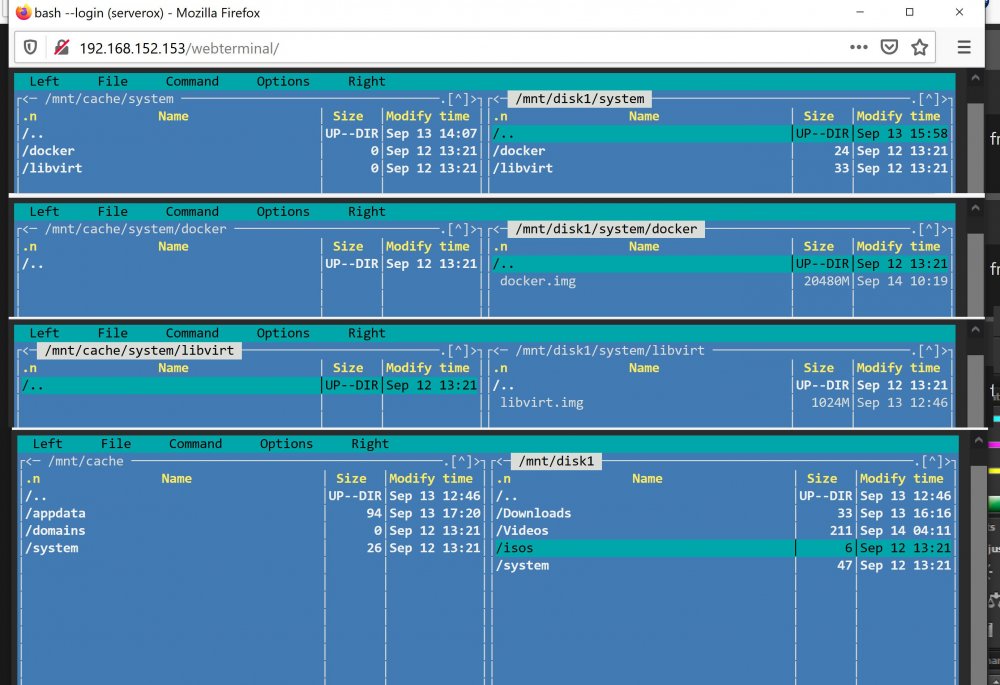The height and width of the screenshot is (685, 1000).
Task: Toggle .n sort indicator in /mnt/cache panel
Action: [33, 478]
